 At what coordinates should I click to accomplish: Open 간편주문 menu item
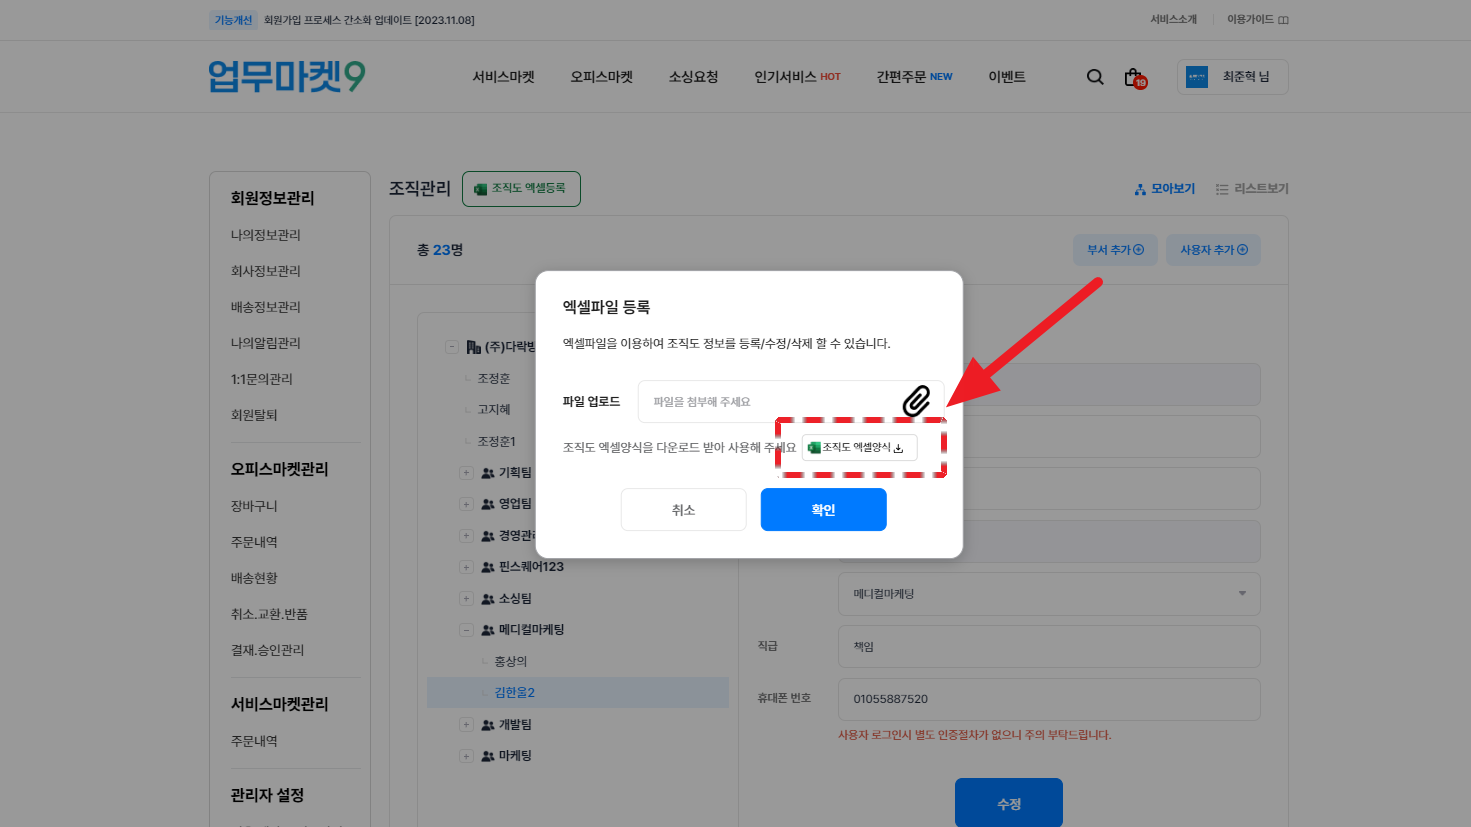pos(913,77)
